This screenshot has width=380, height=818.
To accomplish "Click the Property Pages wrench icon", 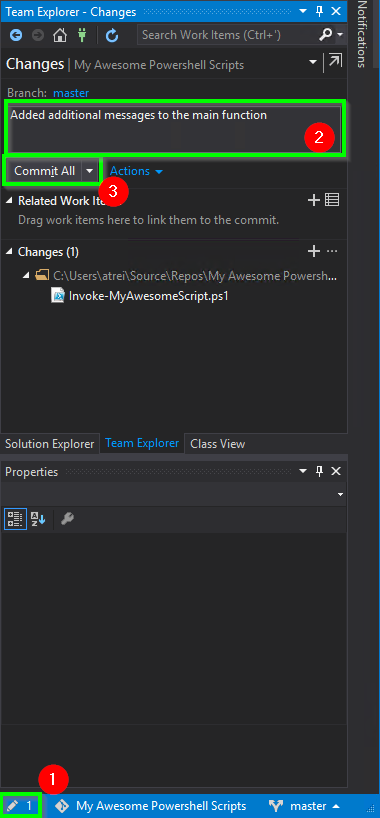I will pyautogui.click(x=67, y=519).
